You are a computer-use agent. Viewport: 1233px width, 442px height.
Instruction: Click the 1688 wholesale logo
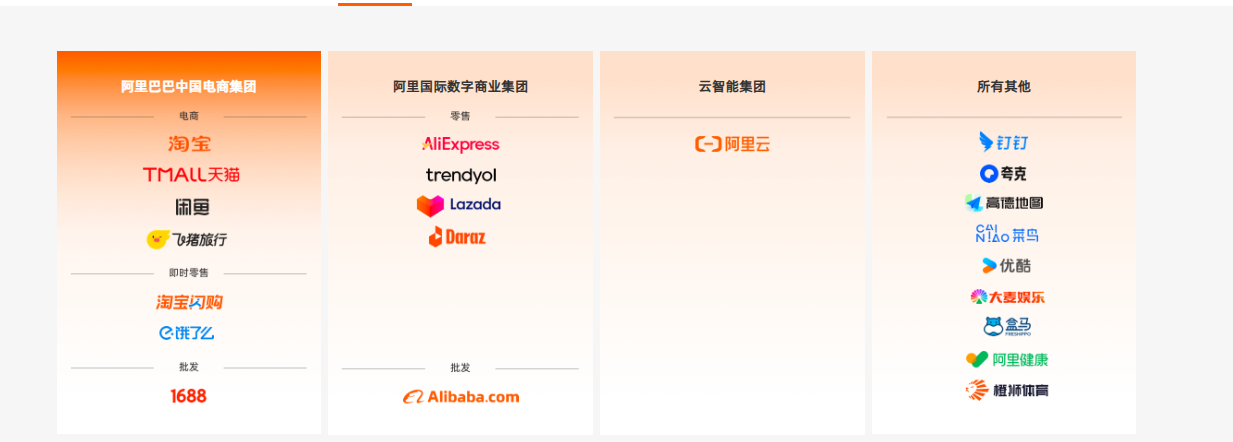point(188,396)
